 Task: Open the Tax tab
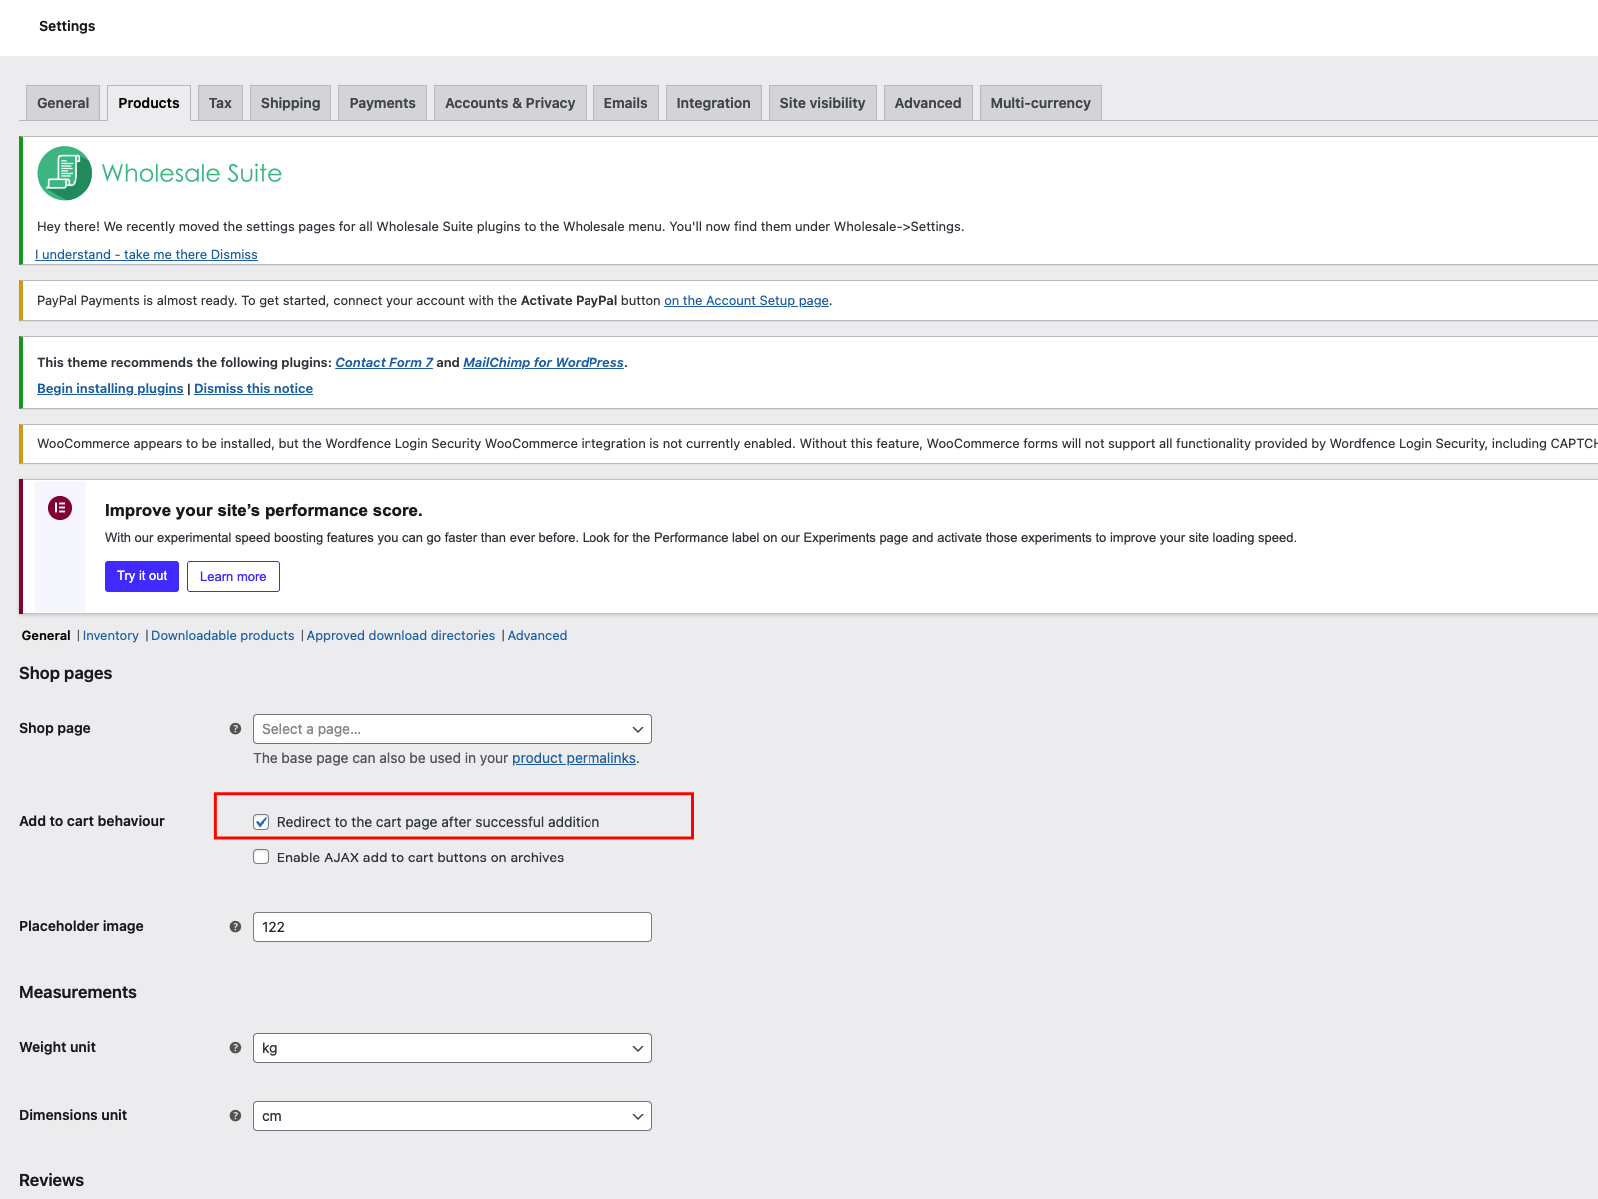click(x=220, y=103)
